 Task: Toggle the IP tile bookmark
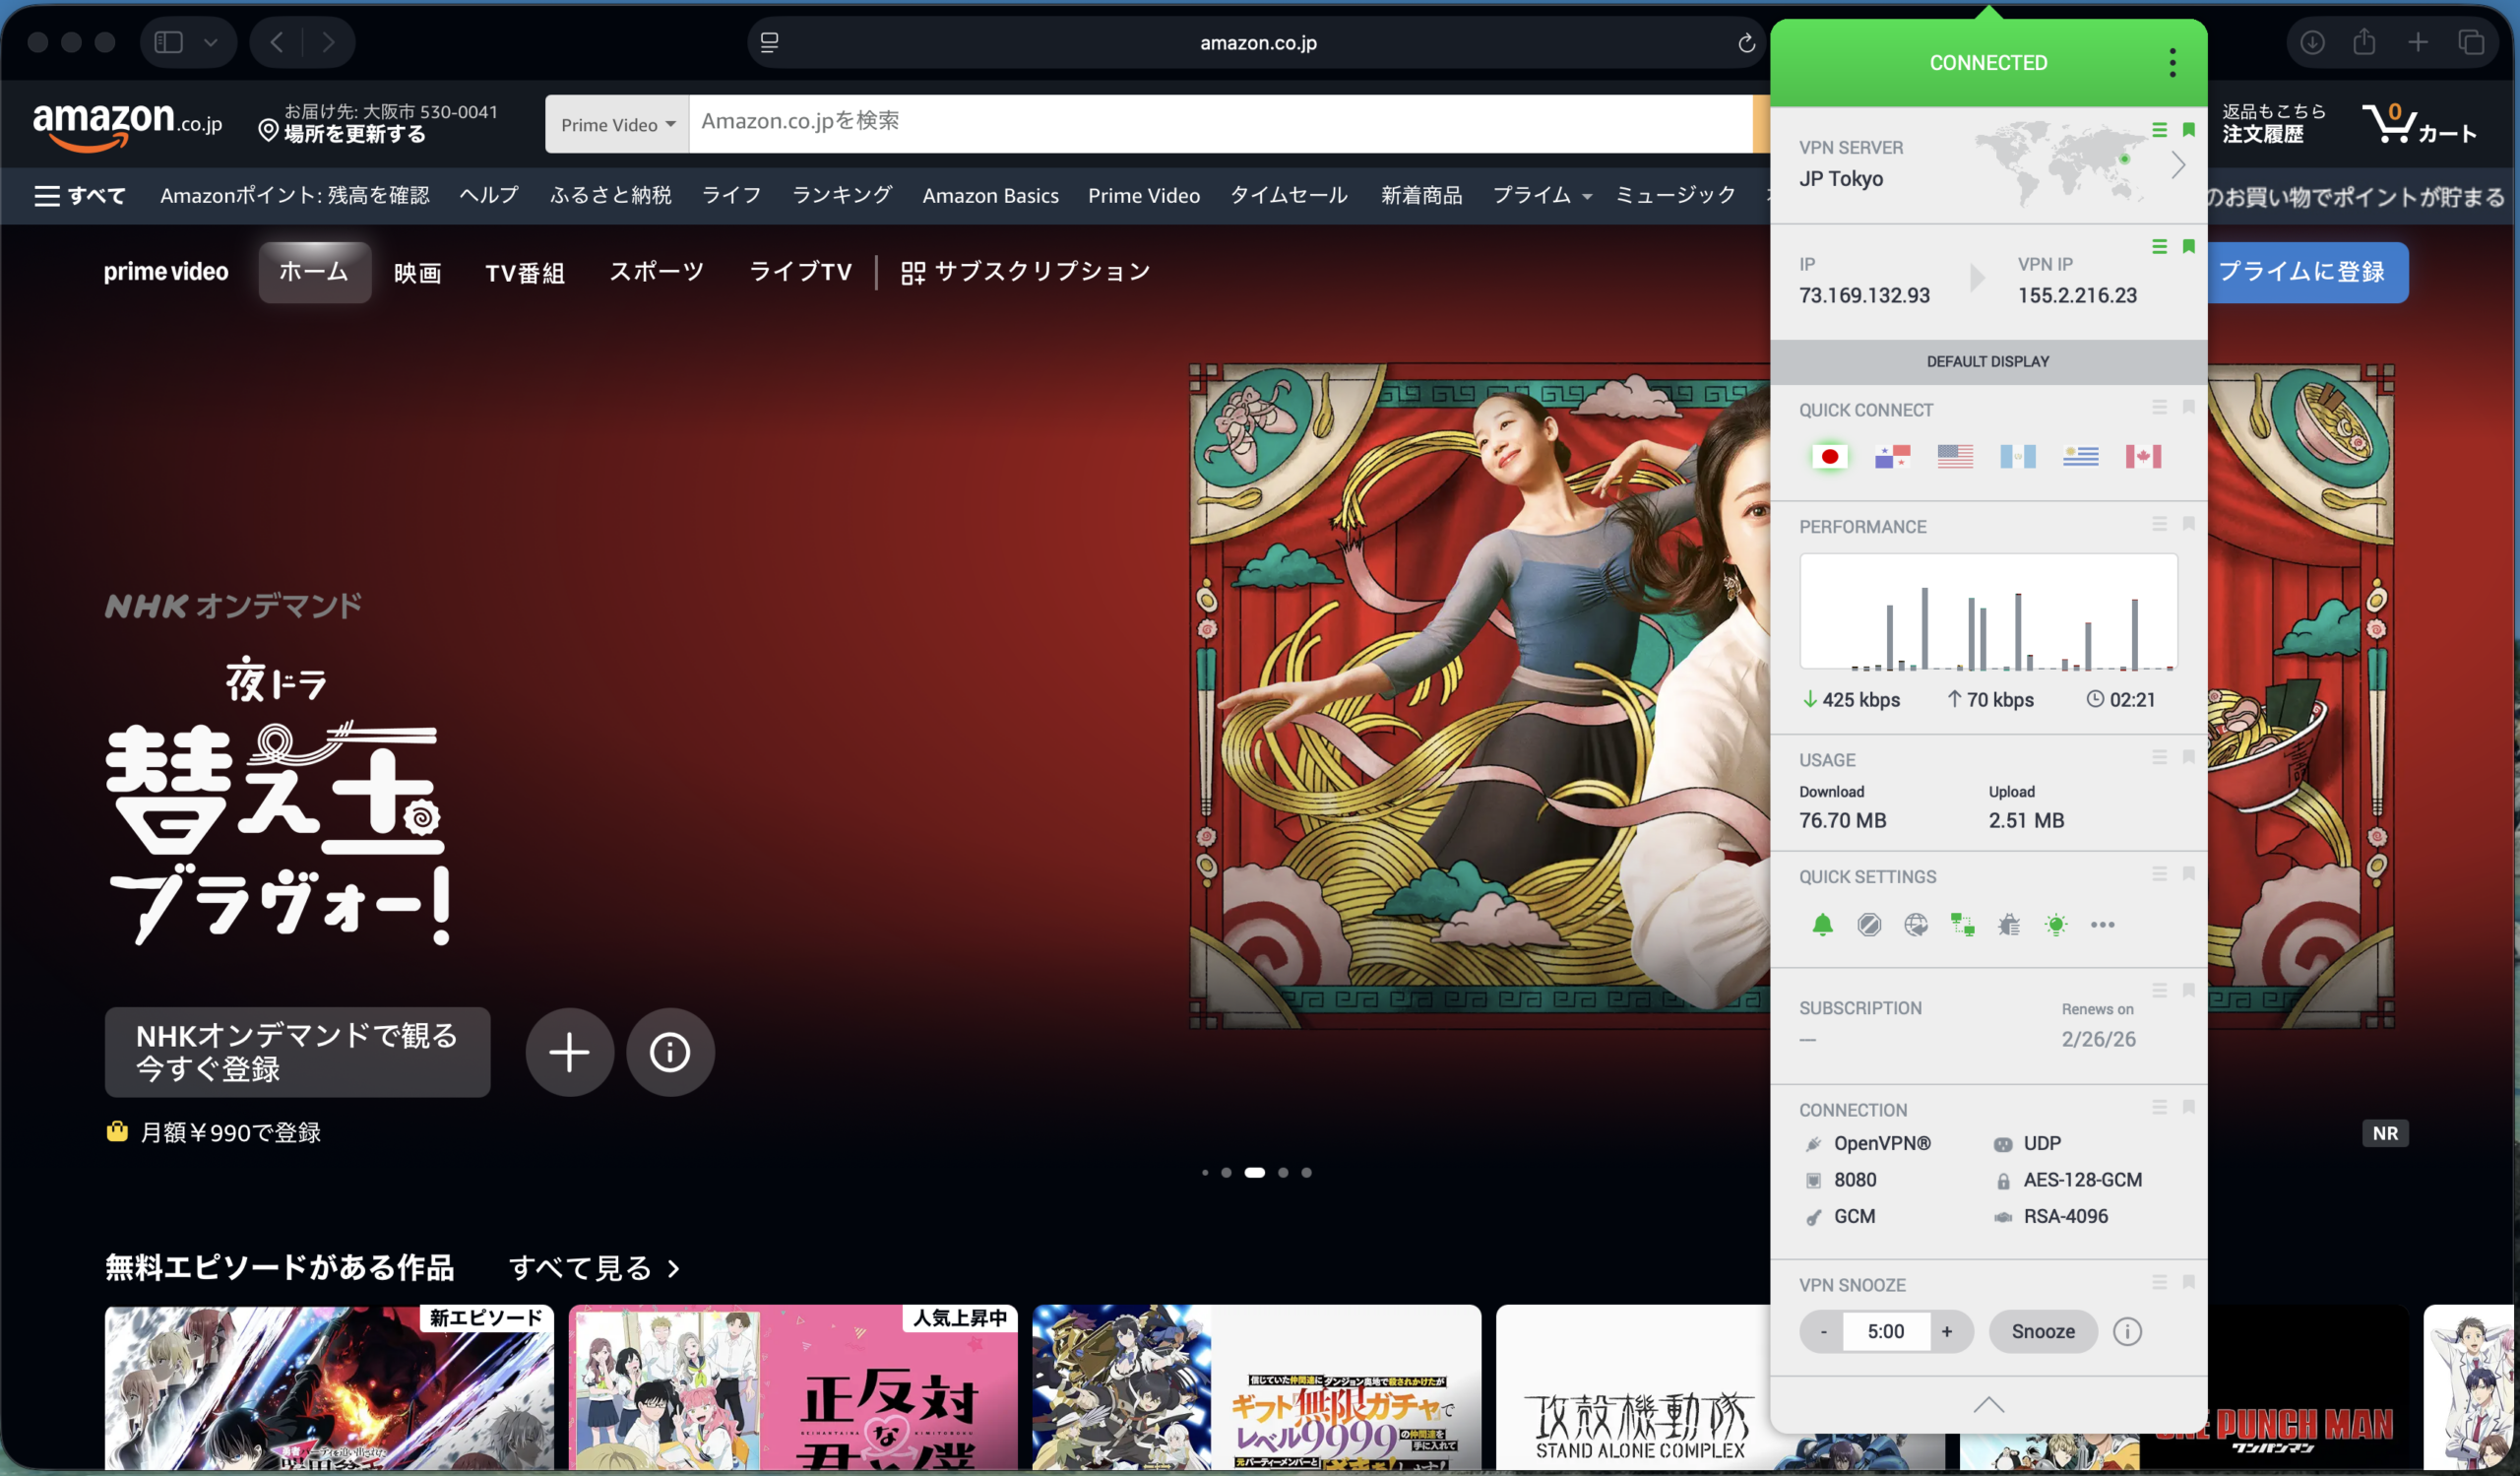[x=2188, y=246]
